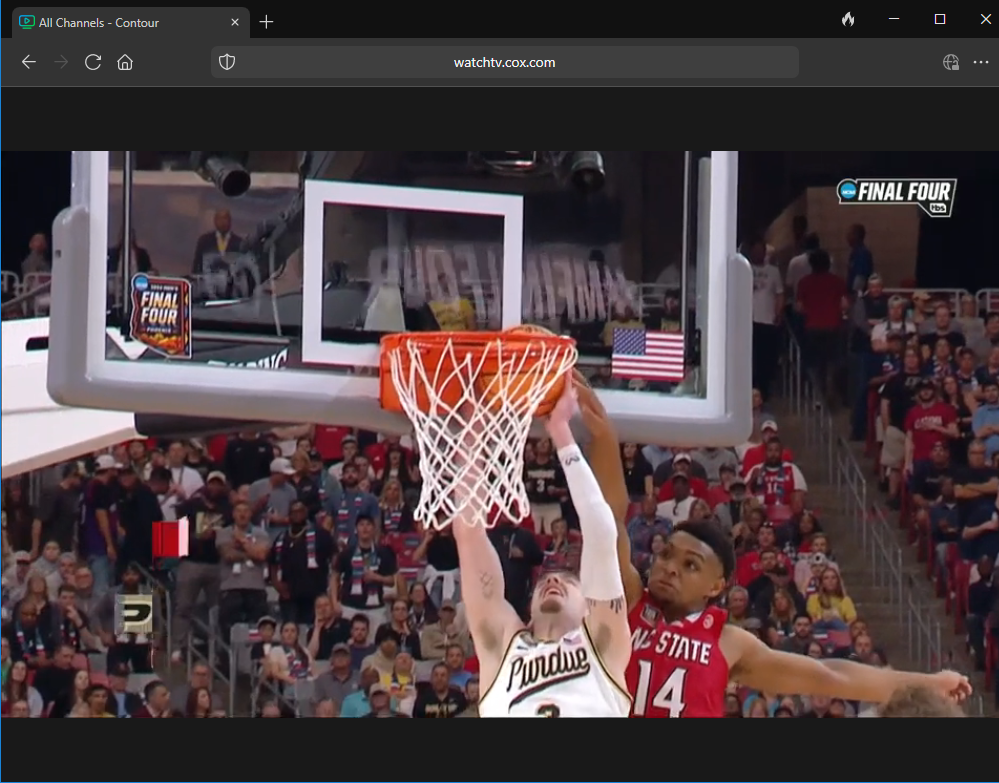
Task: Select the All Channels - Contour tab
Action: 131,22
